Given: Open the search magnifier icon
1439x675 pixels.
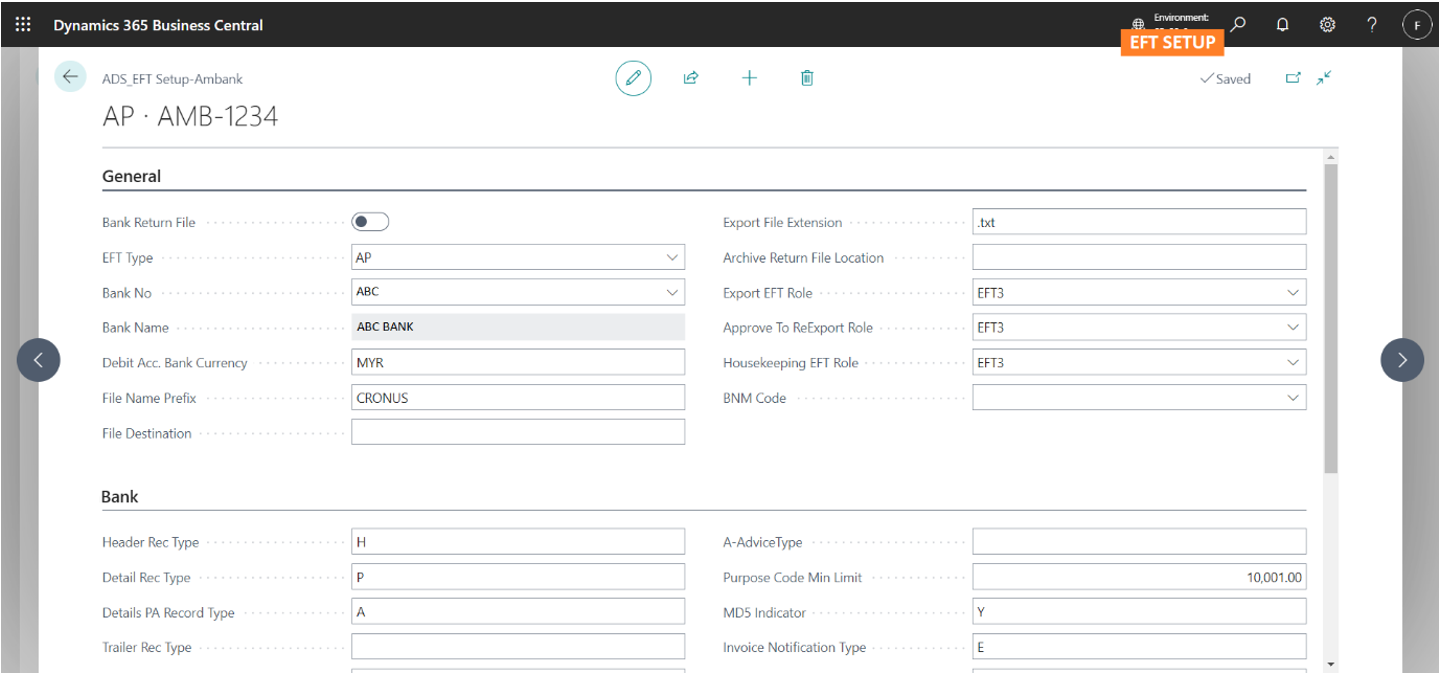Looking at the screenshot, I should (x=1238, y=24).
